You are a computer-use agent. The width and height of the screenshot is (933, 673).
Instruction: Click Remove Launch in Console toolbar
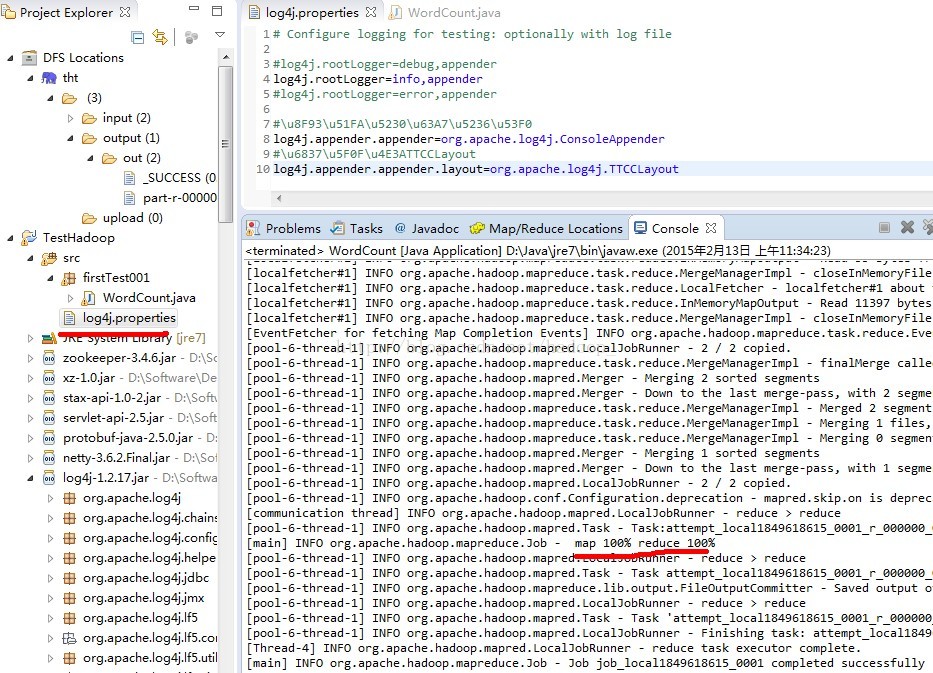907,227
